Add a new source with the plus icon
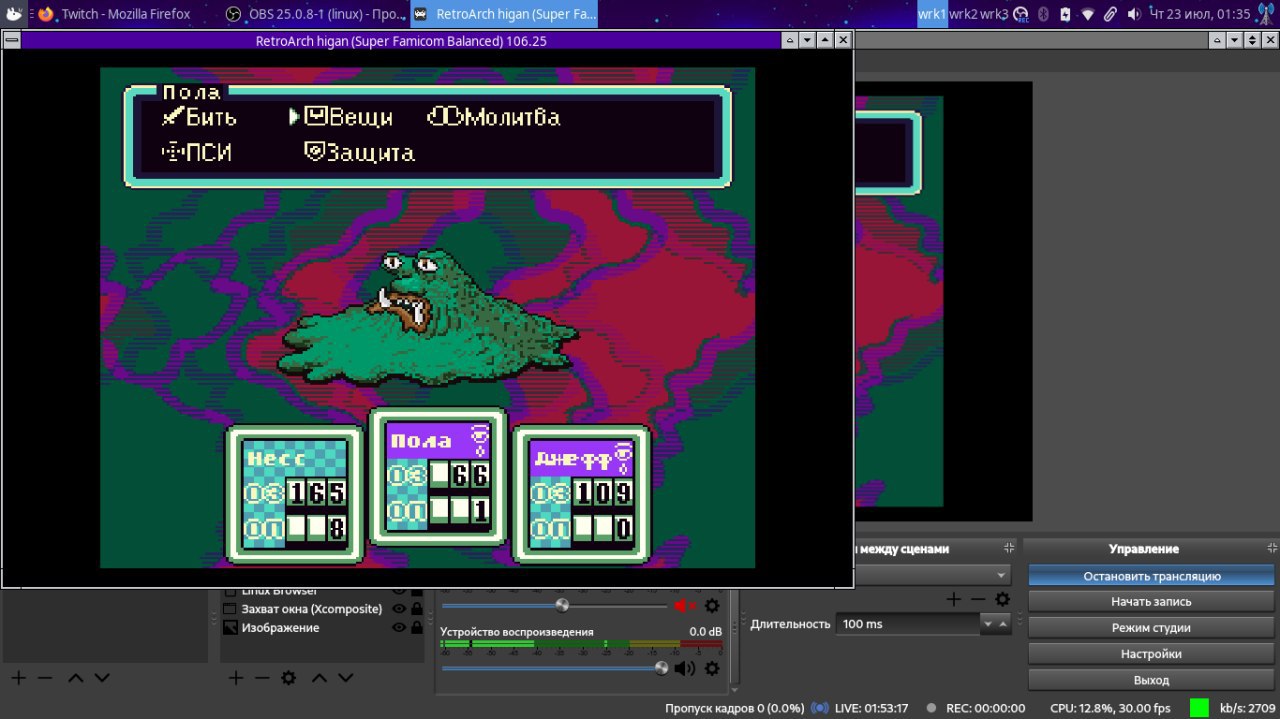 236,677
